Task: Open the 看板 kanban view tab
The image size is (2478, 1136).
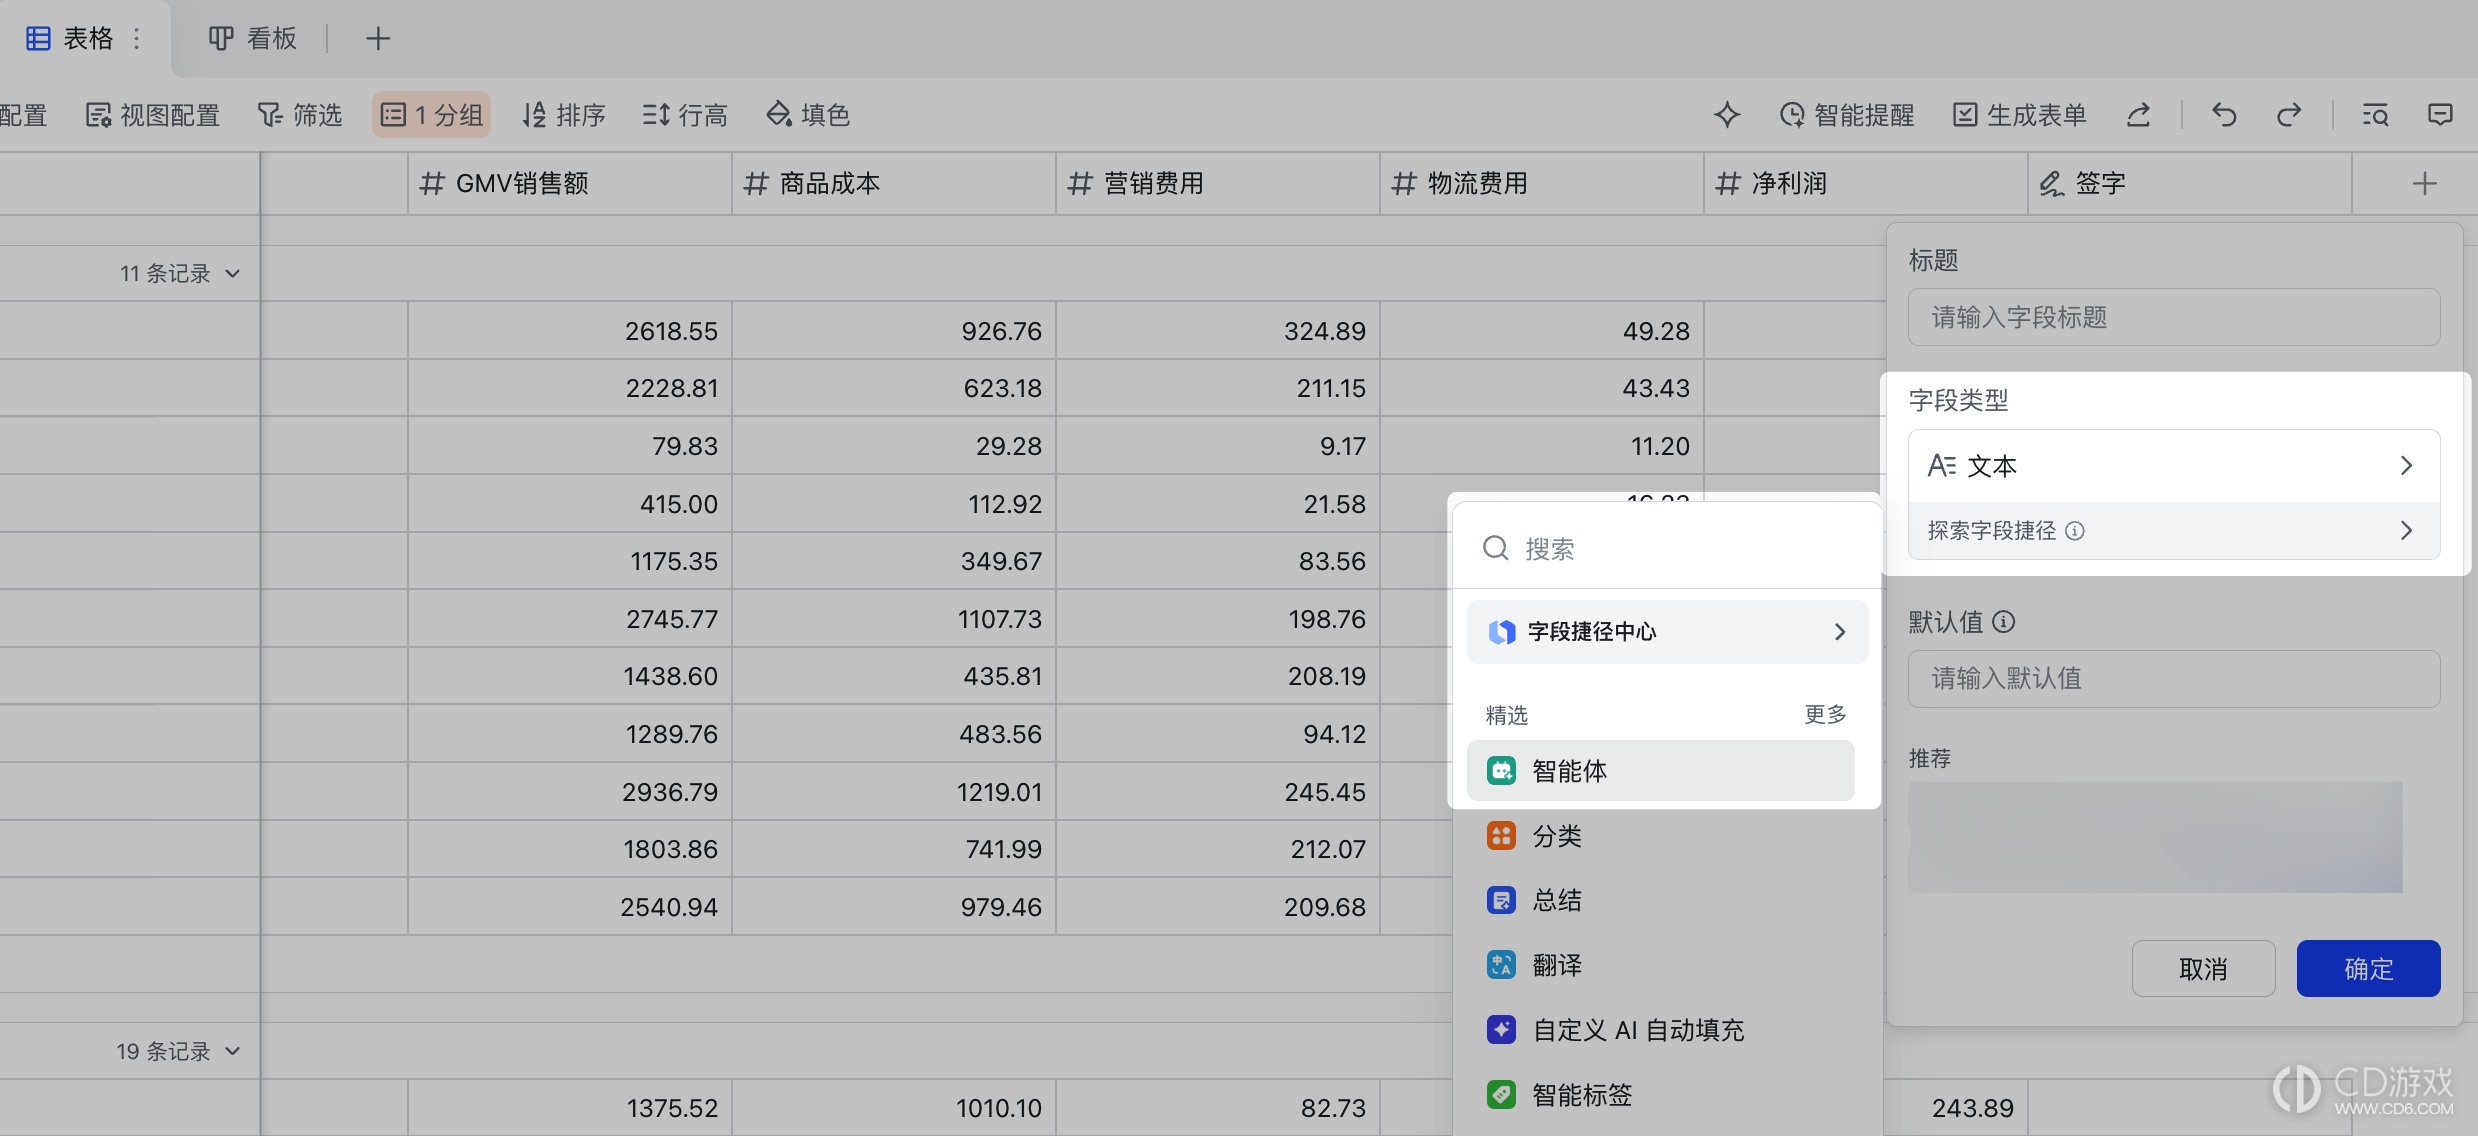Action: [x=252, y=38]
